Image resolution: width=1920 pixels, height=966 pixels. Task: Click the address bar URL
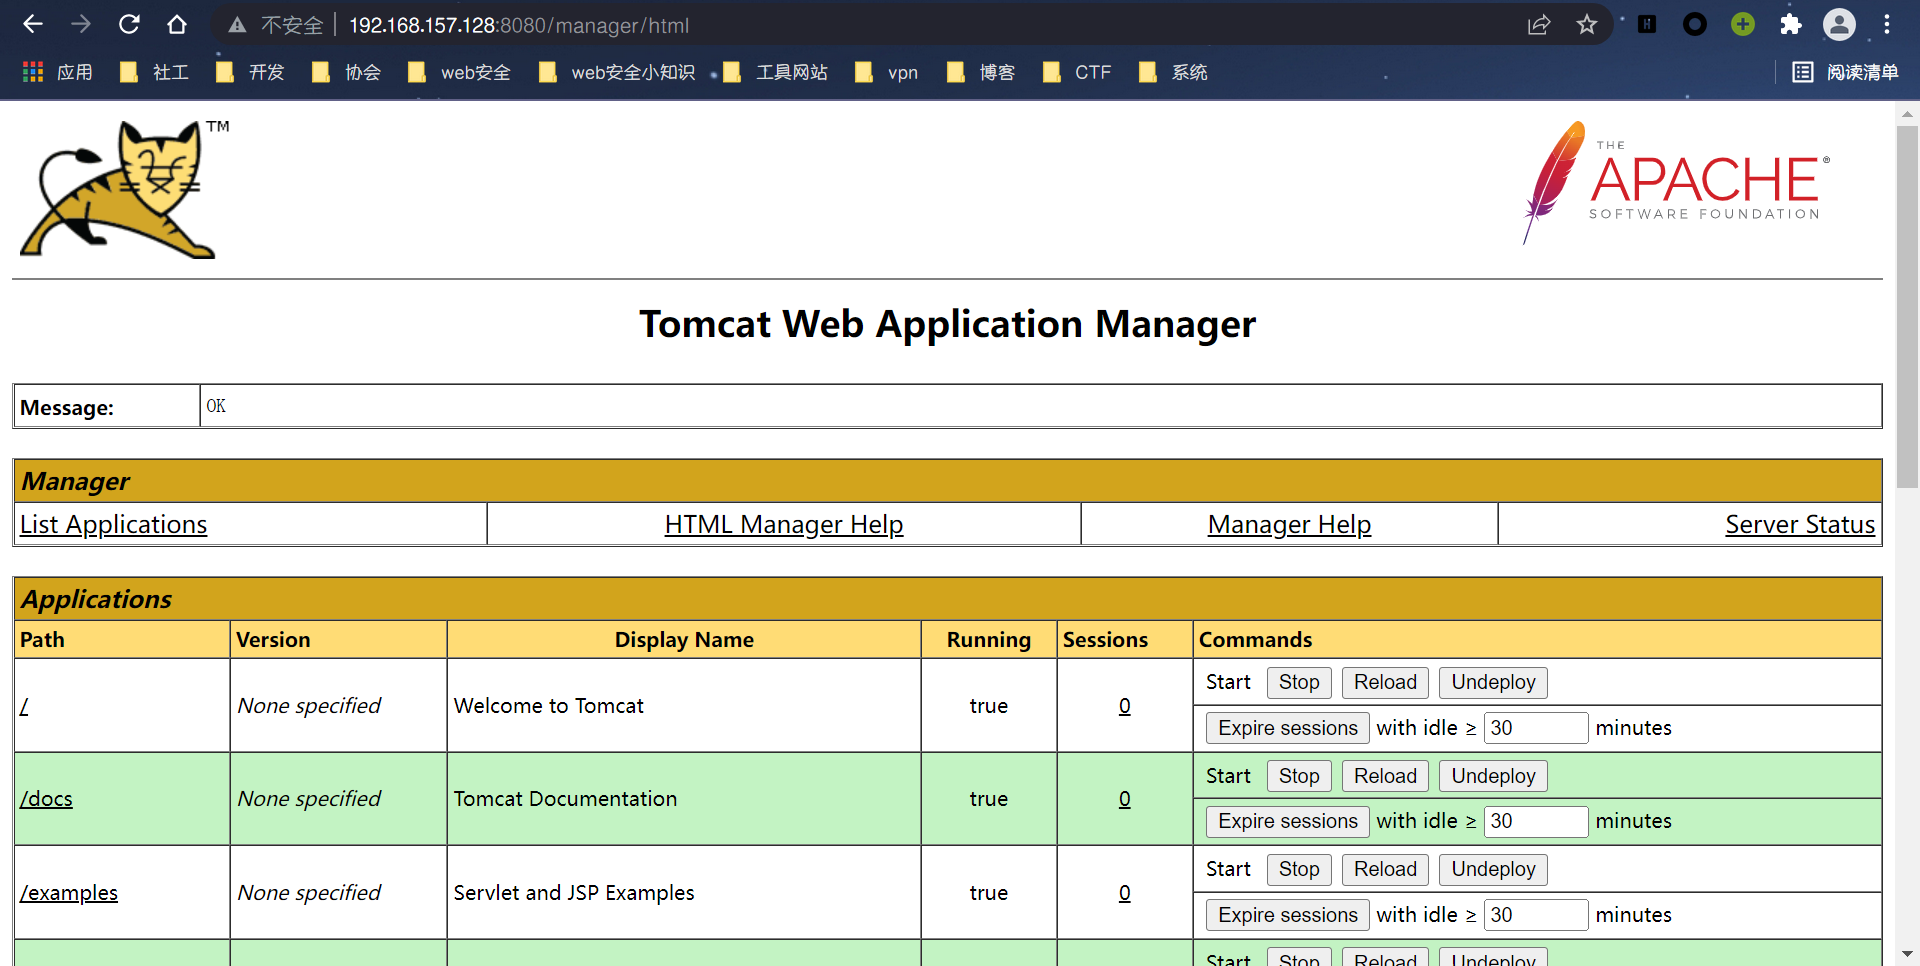click(x=519, y=25)
